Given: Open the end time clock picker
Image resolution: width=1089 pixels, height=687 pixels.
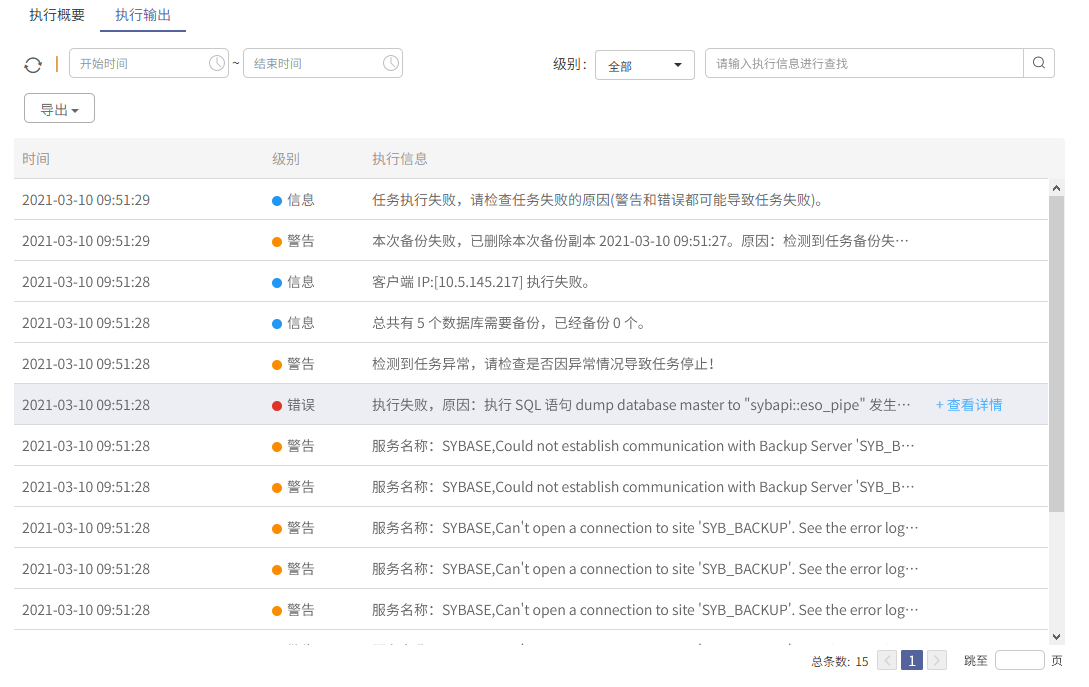Looking at the screenshot, I should coord(391,63).
